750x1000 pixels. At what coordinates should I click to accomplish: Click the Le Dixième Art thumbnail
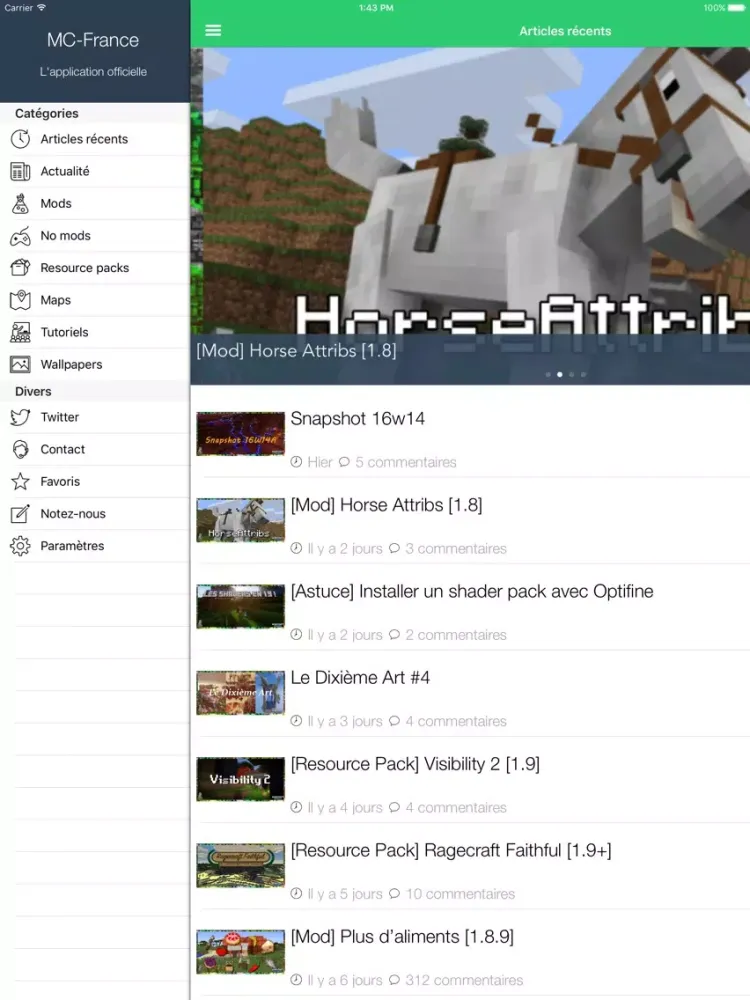coord(240,693)
